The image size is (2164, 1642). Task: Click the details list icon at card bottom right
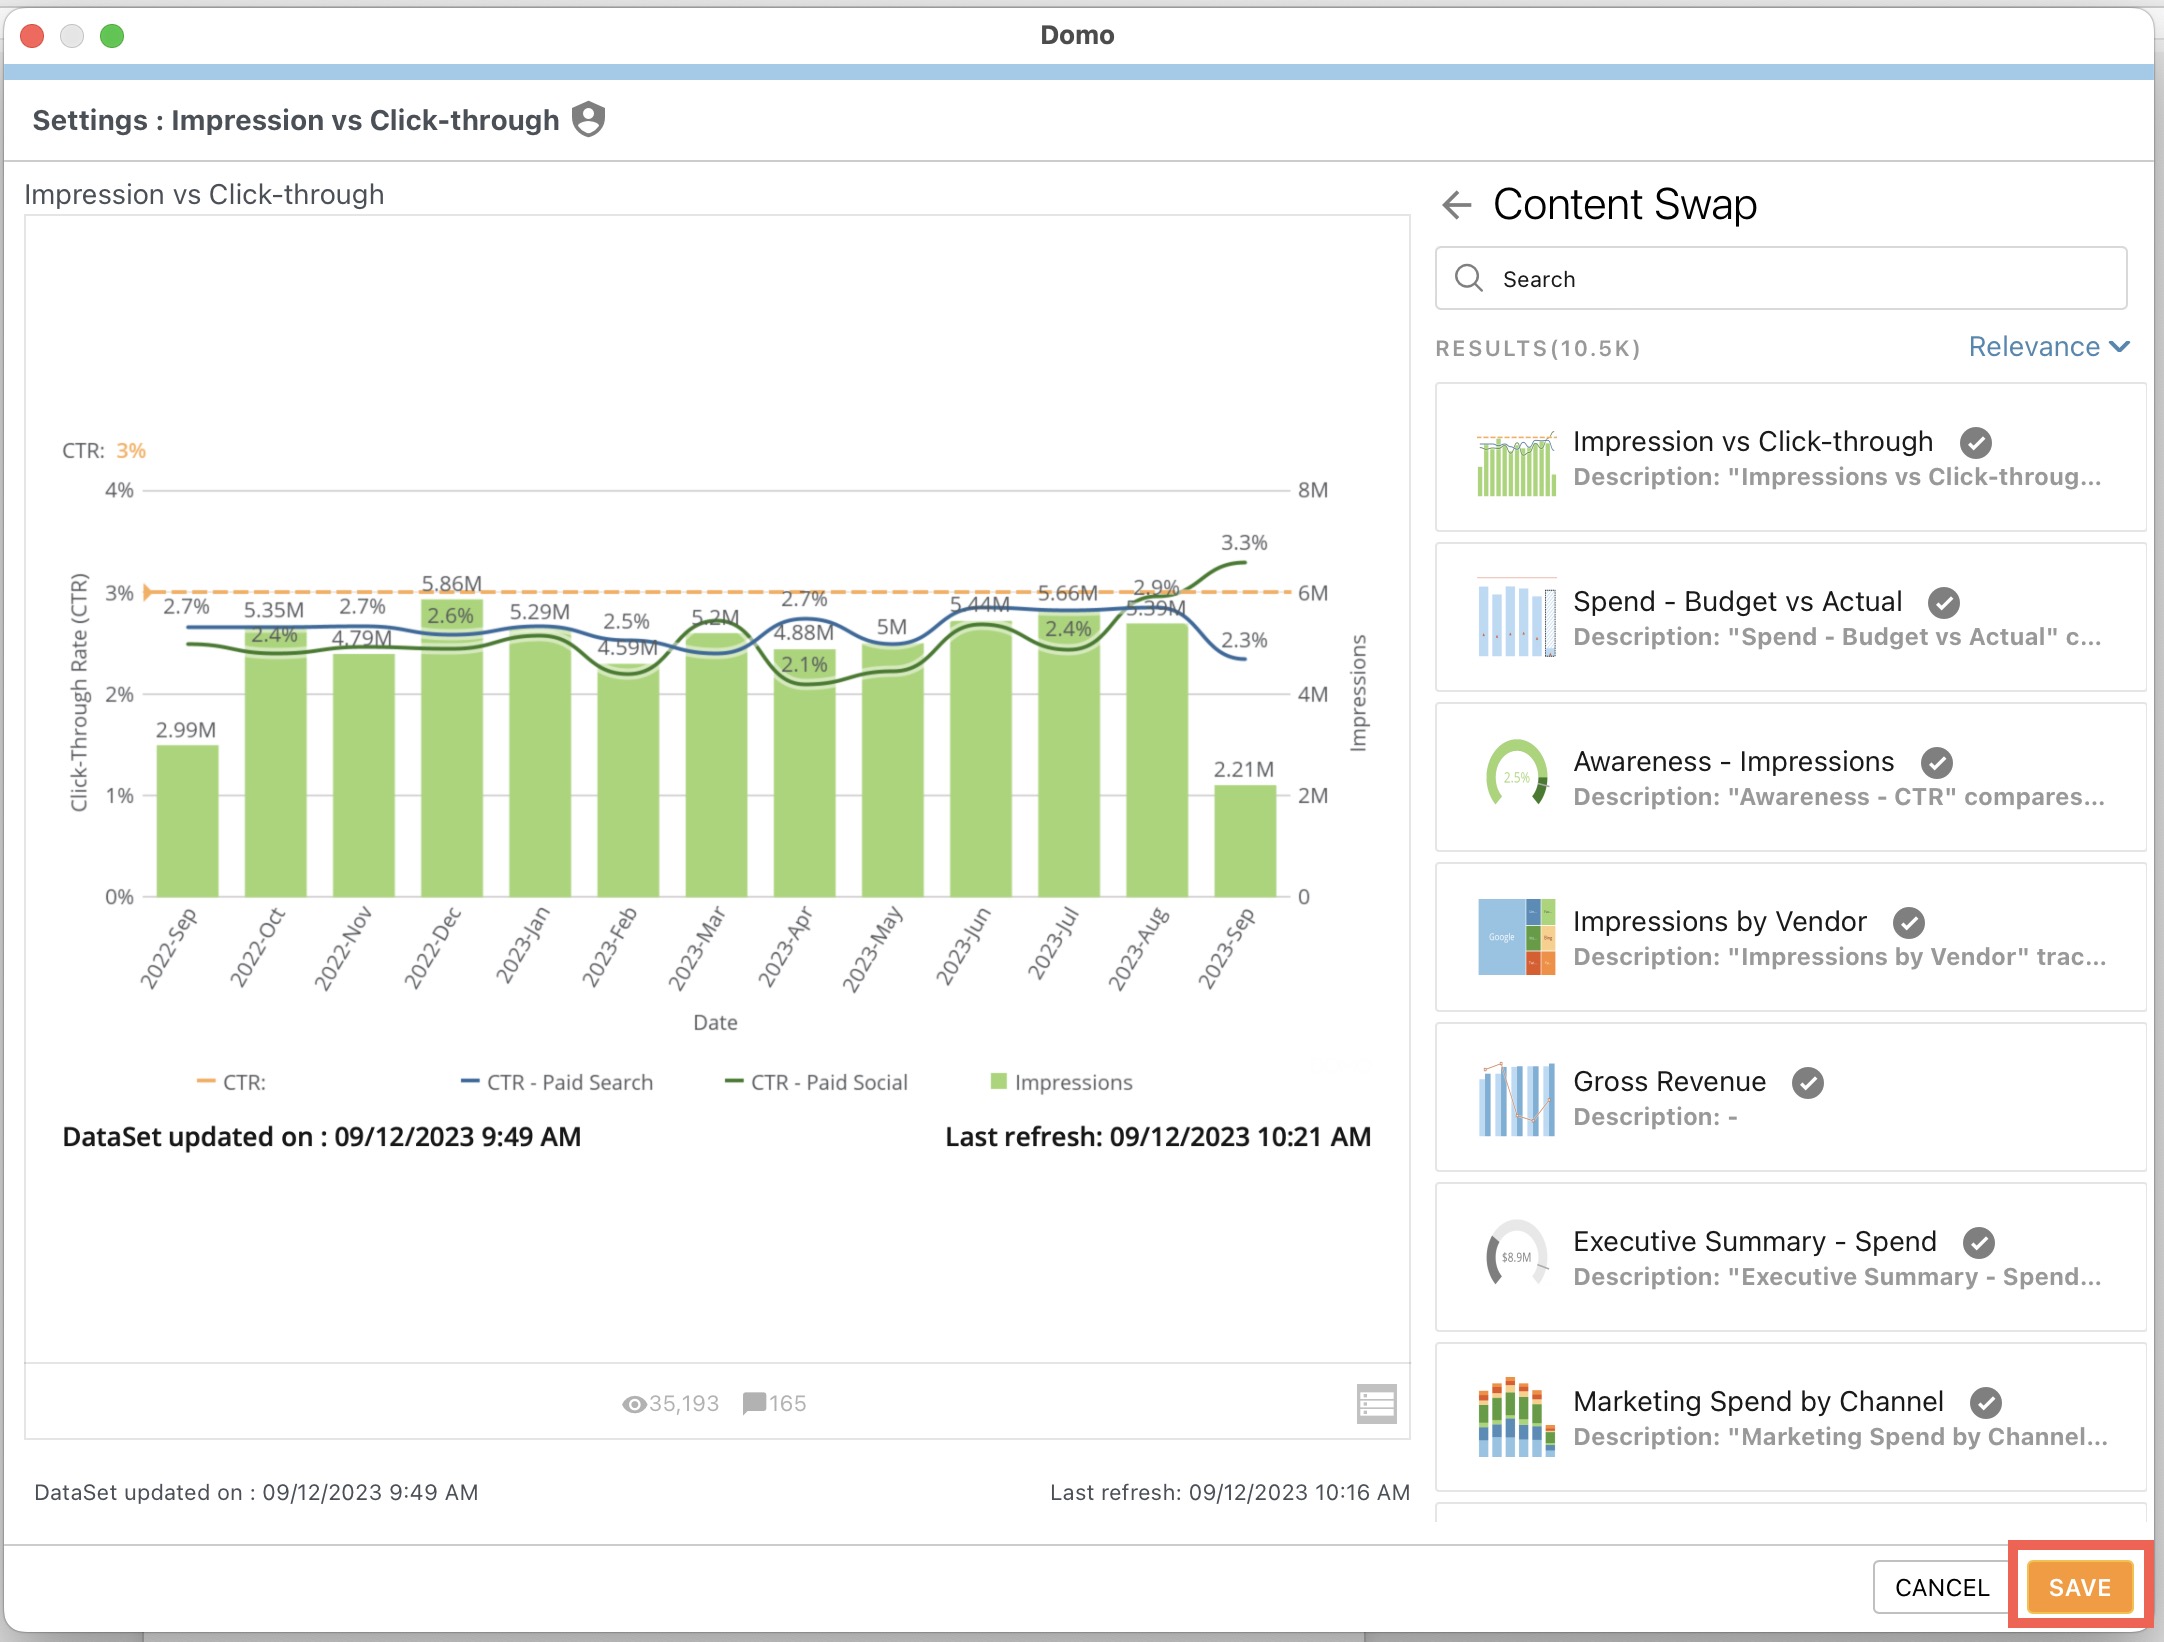pyautogui.click(x=1375, y=1404)
